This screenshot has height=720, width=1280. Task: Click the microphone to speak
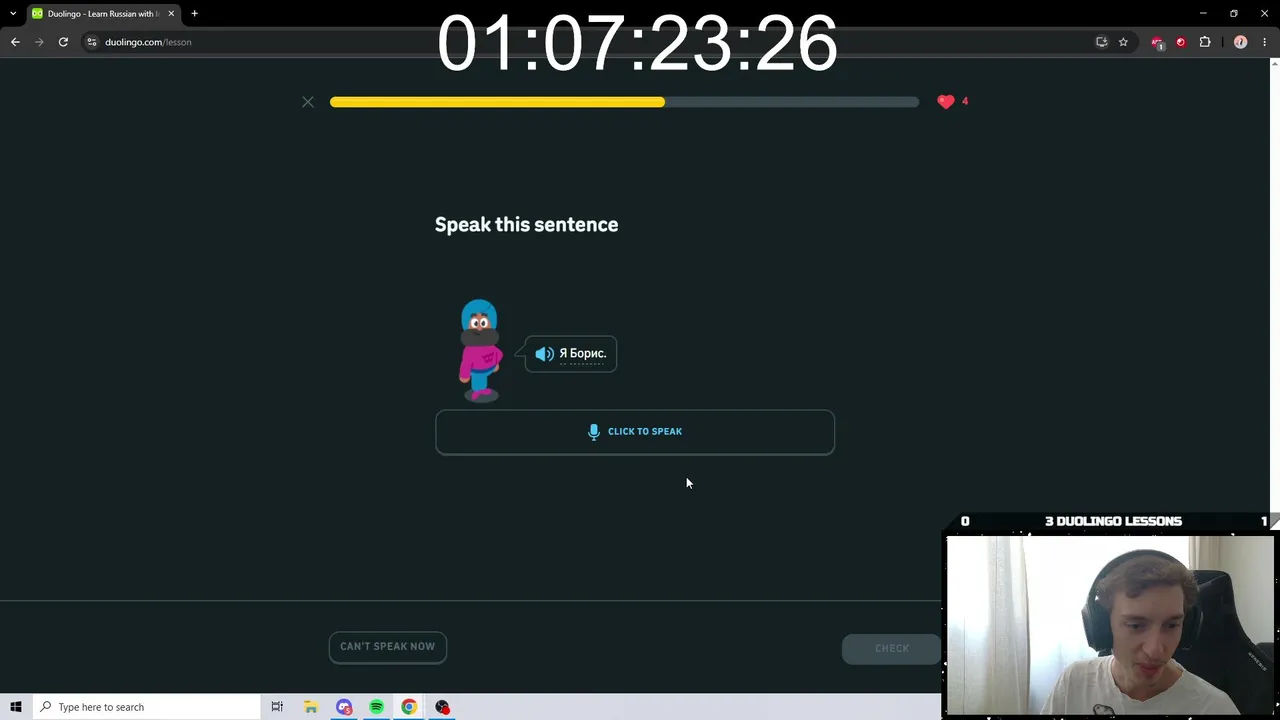click(x=635, y=432)
